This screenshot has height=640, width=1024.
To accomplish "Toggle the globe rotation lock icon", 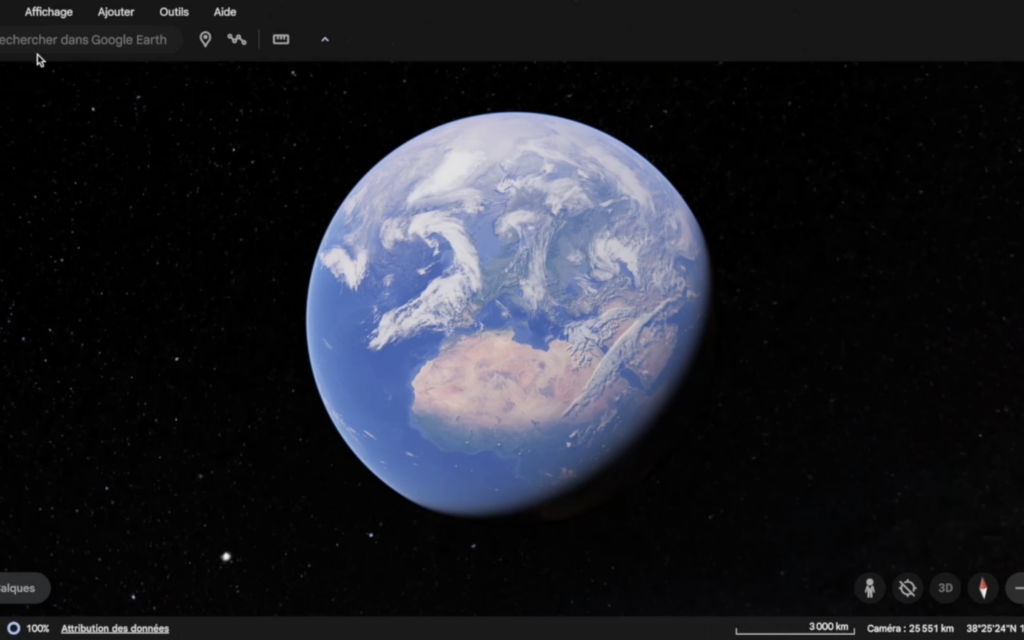I will pos(907,588).
